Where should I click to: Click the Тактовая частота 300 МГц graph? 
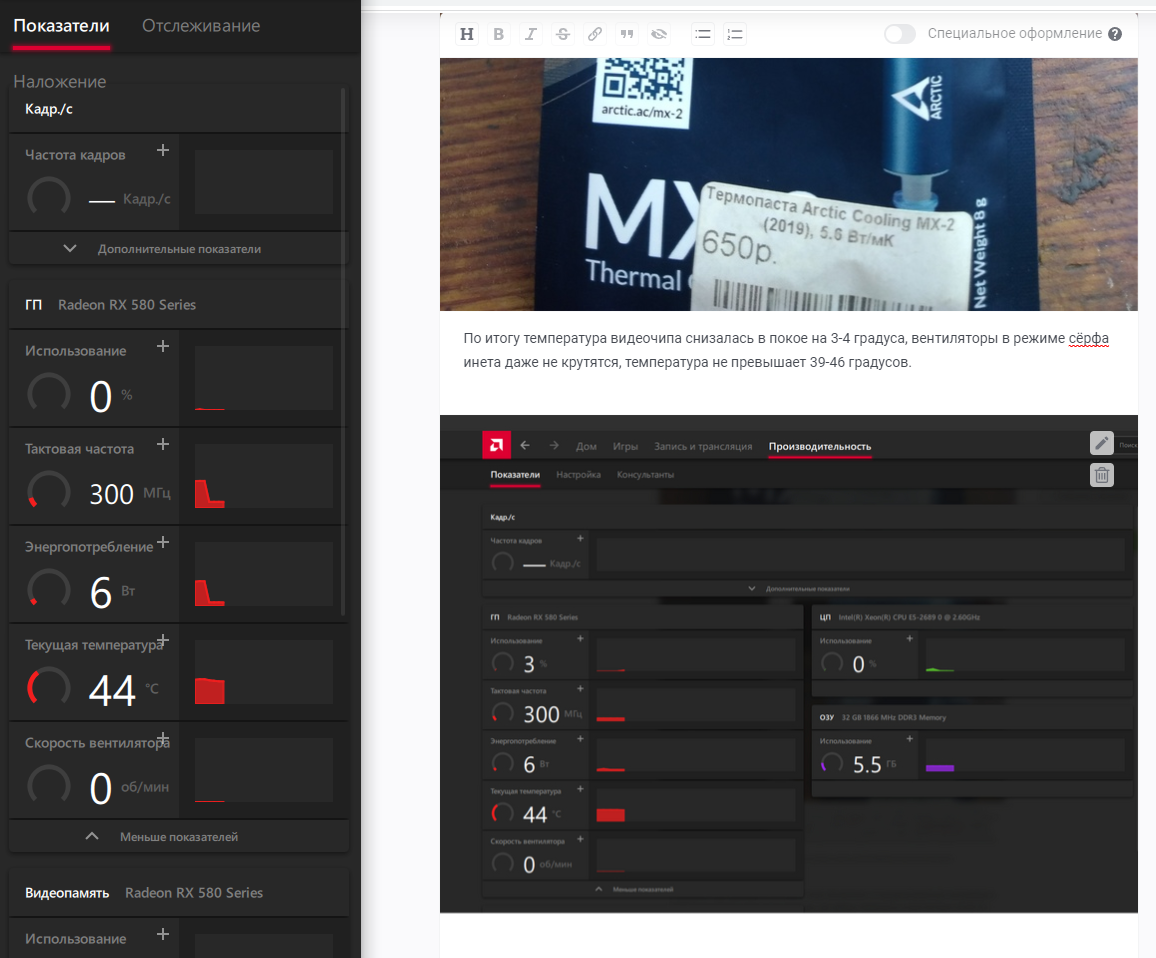coord(264,476)
